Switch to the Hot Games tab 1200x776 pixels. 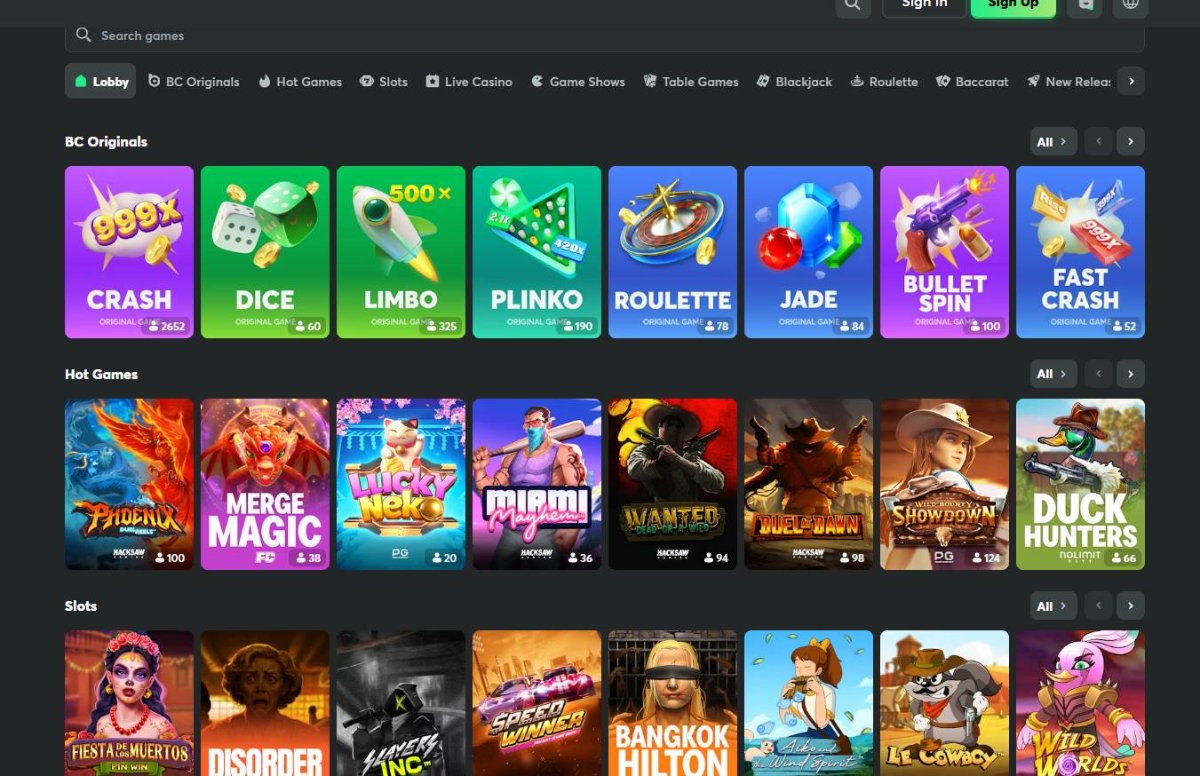click(x=299, y=81)
